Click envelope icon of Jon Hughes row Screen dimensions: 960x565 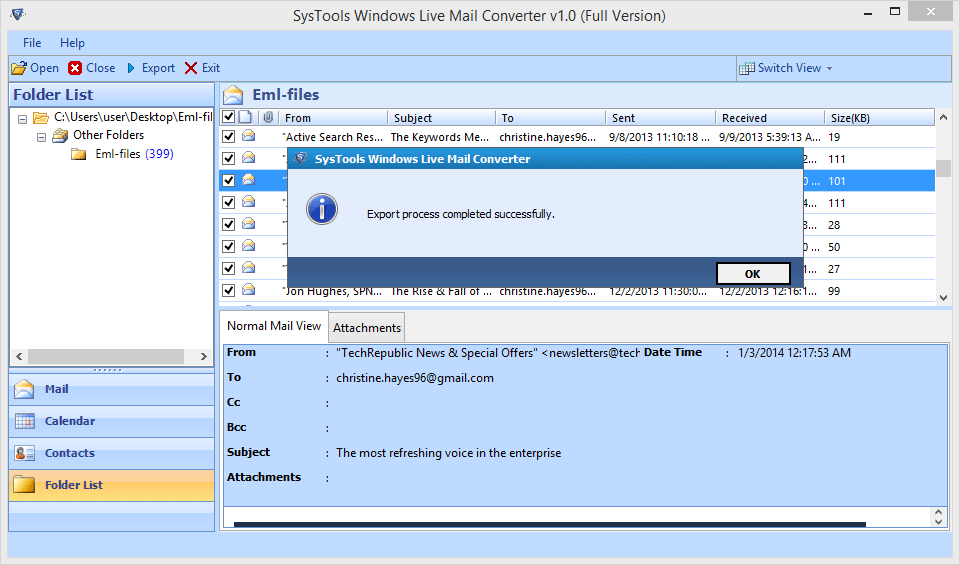coord(249,290)
